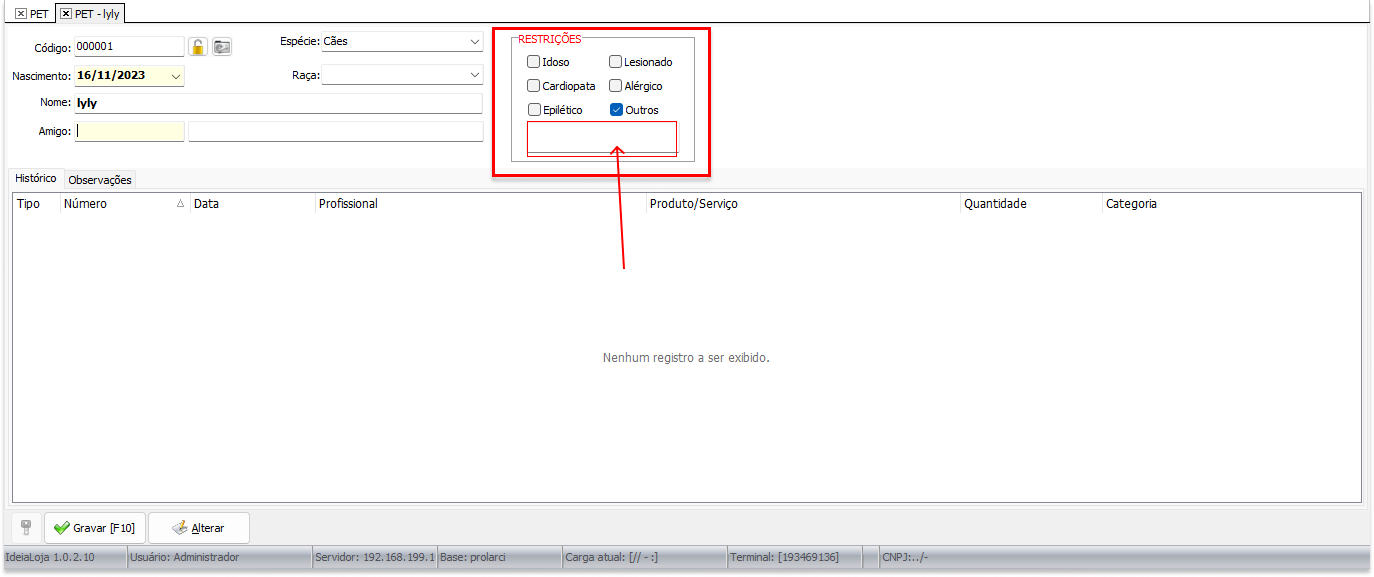The height and width of the screenshot is (577, 1374).
Task: Click the folder icon next to the padlock
Action: tap(221, 47)
